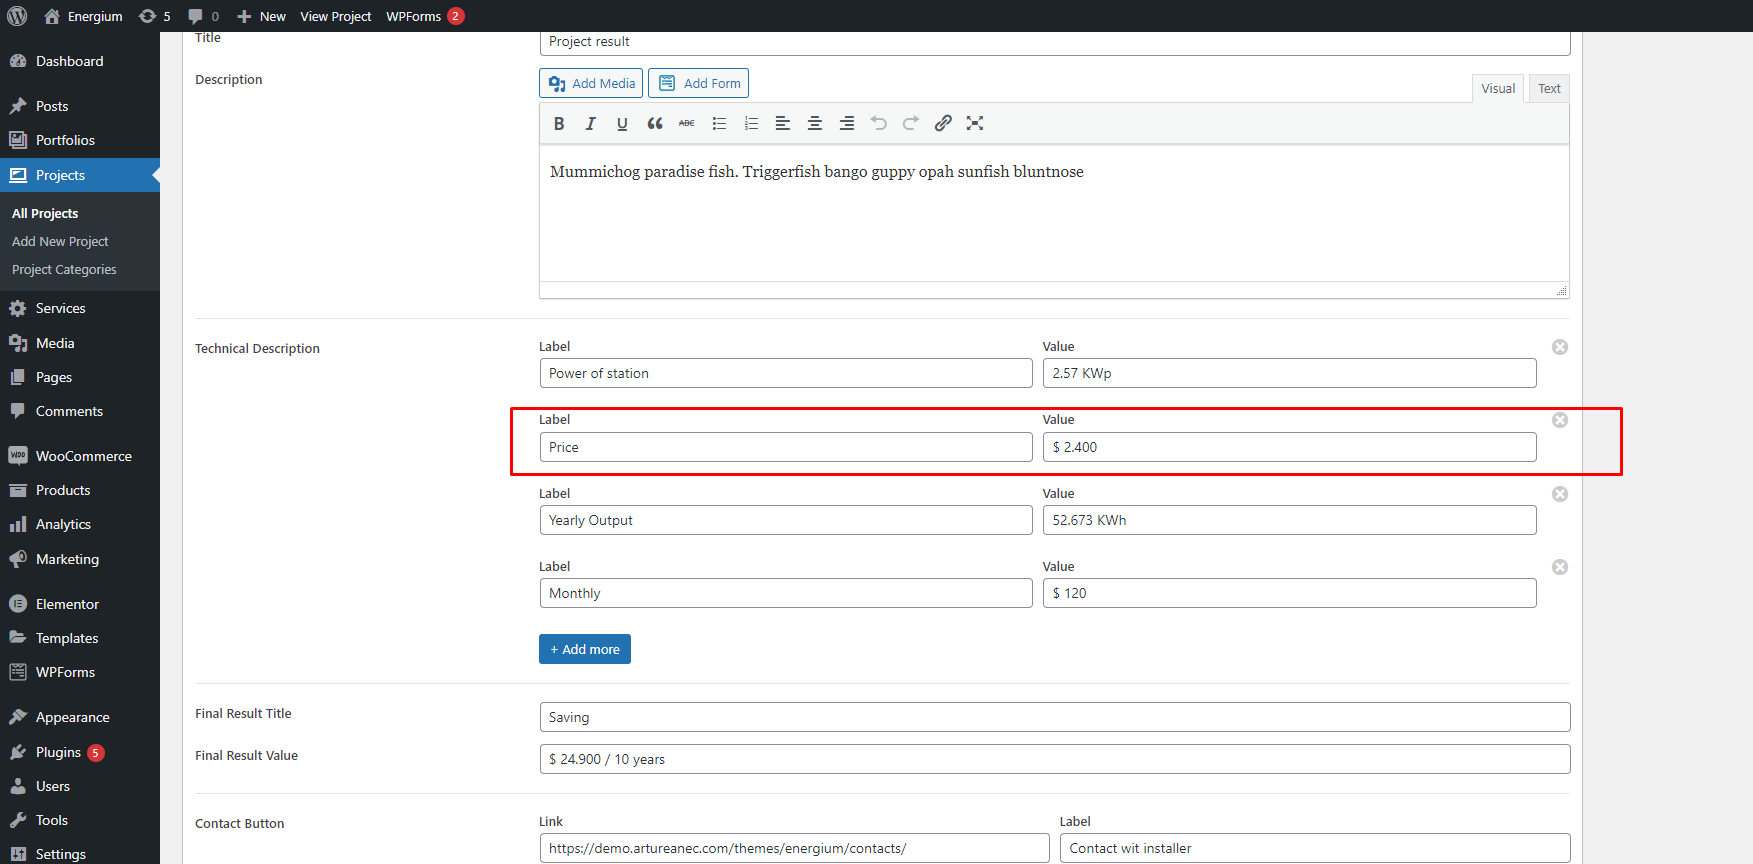Insert a numbered list
The image size is (1753, 864).
tap(751, 123)
